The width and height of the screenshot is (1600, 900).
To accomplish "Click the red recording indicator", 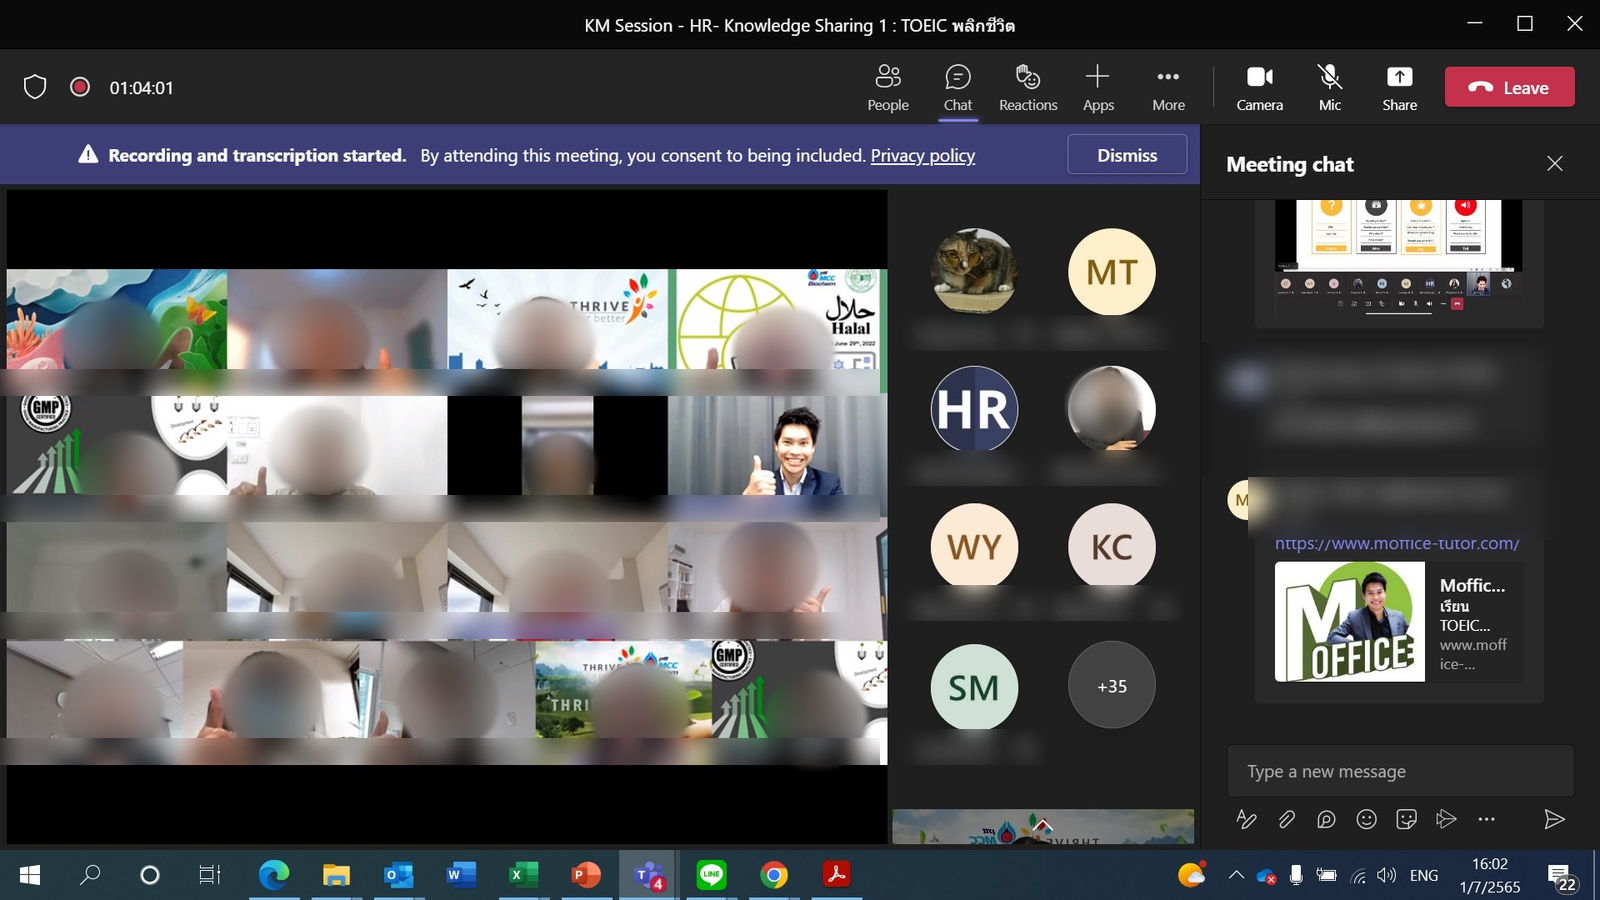I will pos(80,87).
